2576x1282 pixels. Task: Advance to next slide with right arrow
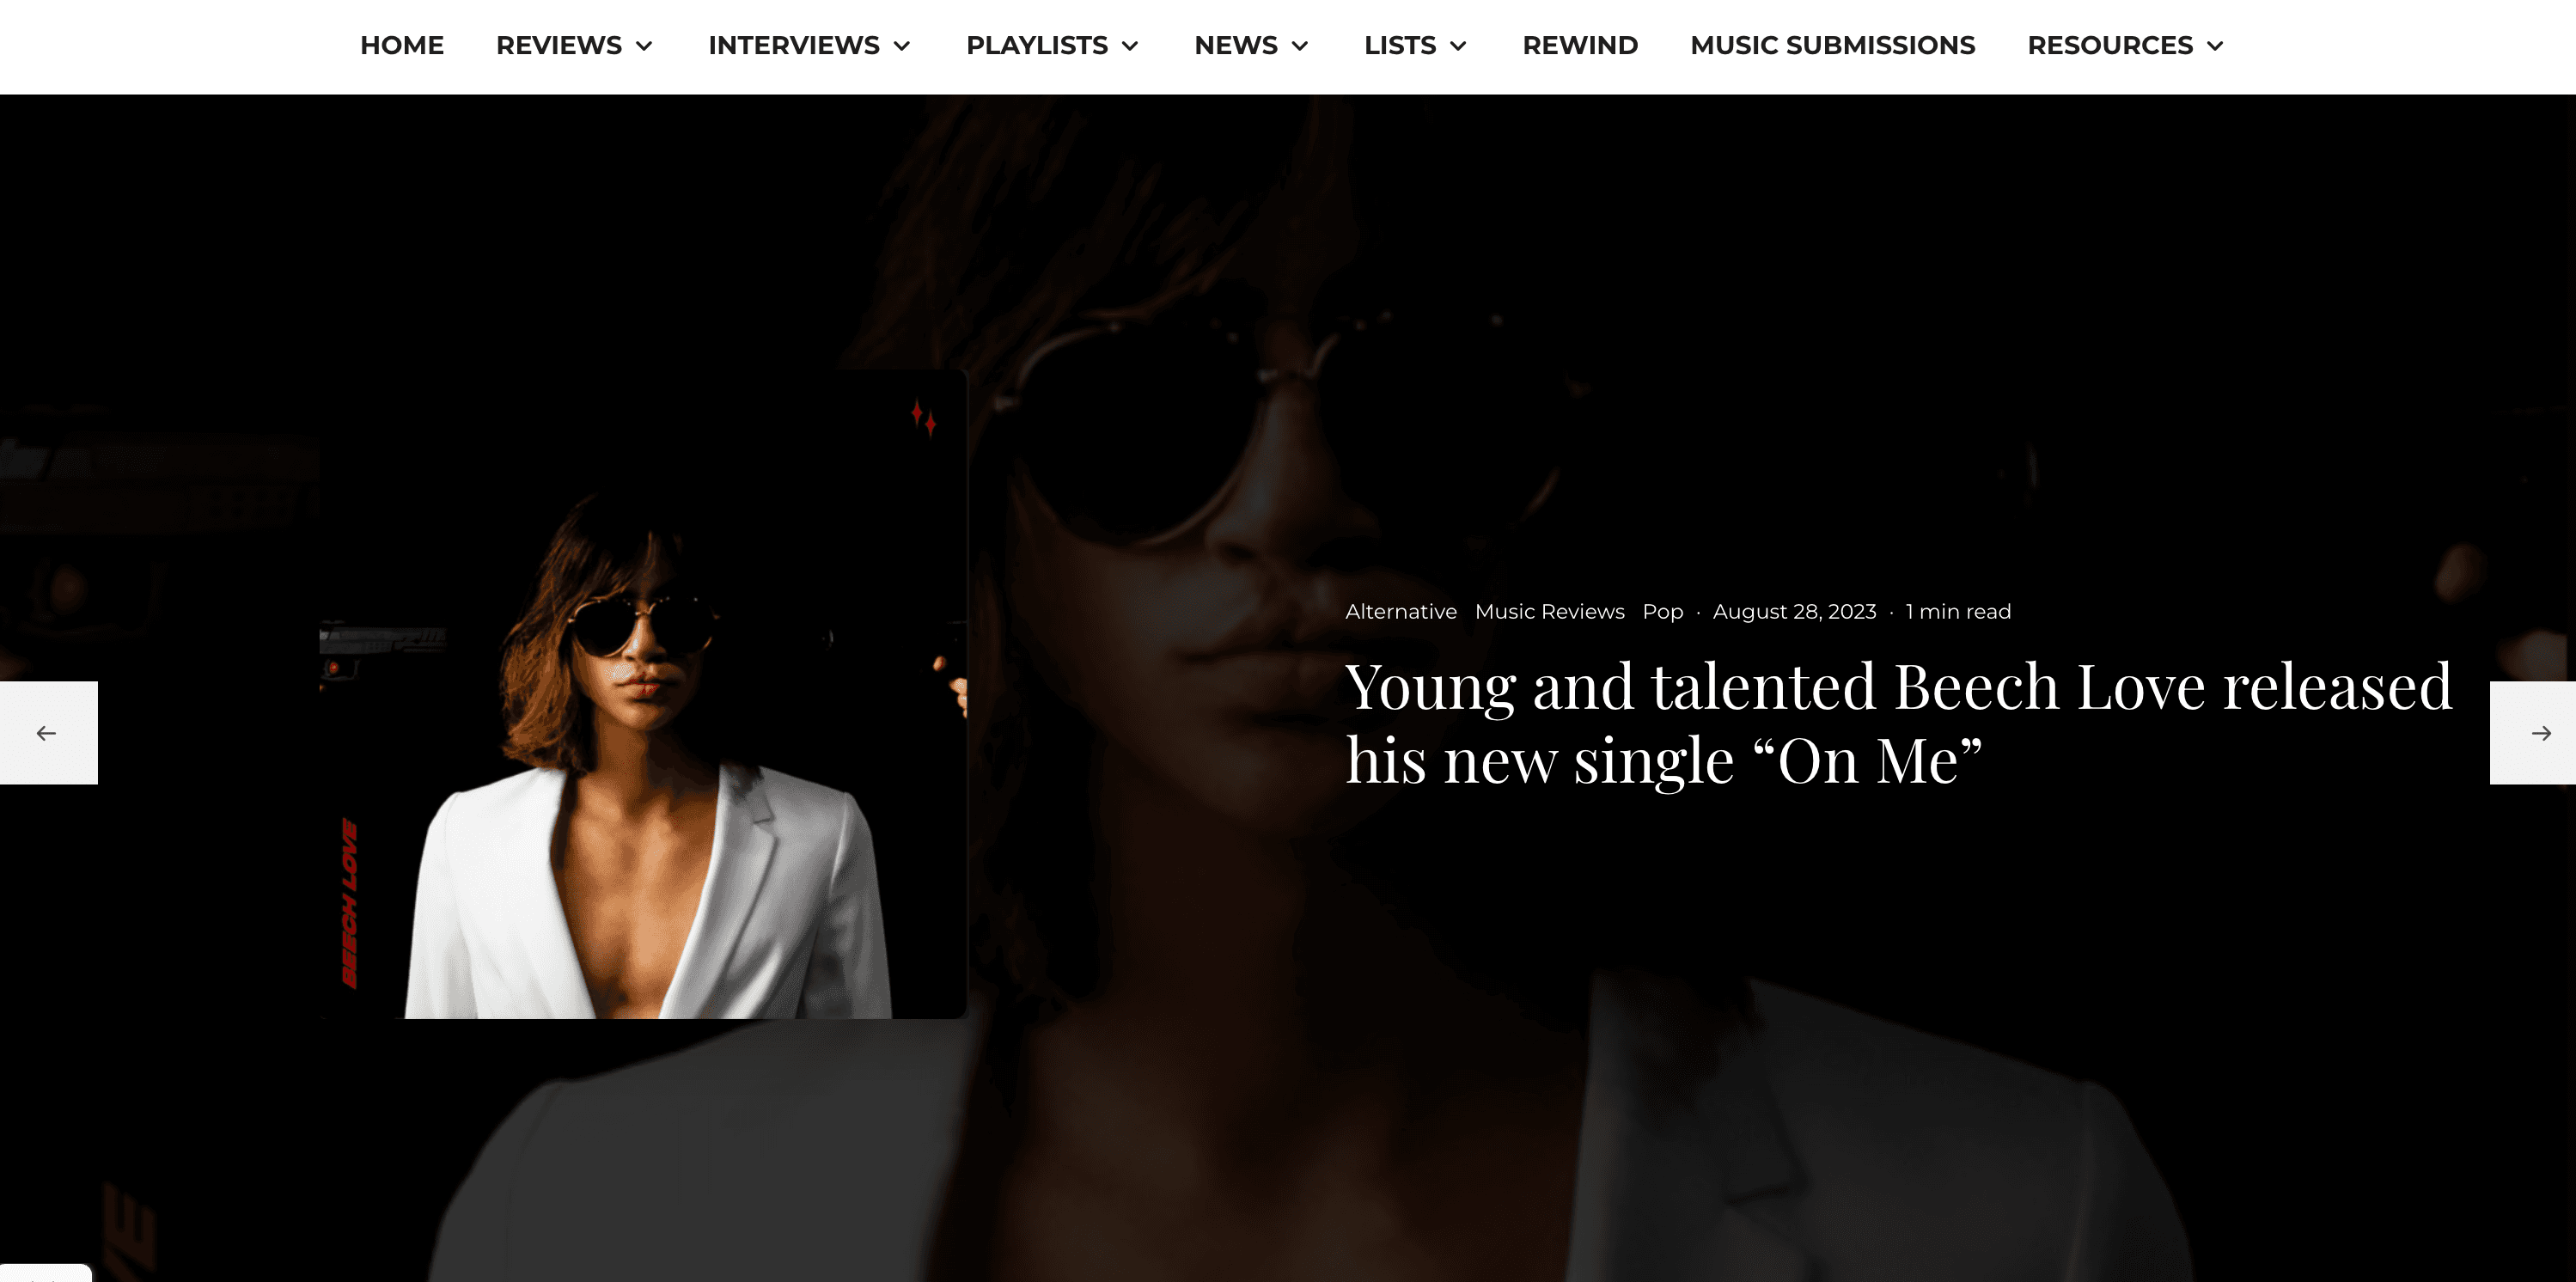coord(2533,733)
